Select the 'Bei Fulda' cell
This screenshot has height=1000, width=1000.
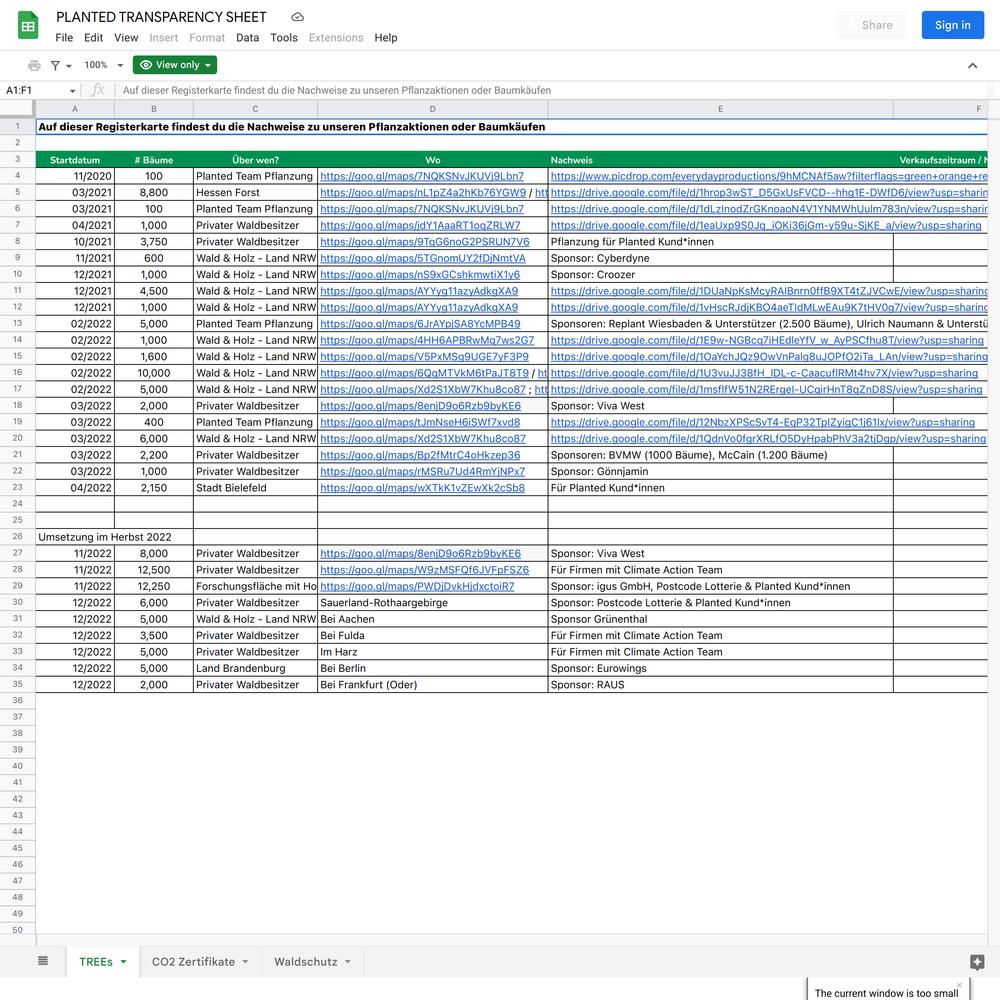coord(432,636)
